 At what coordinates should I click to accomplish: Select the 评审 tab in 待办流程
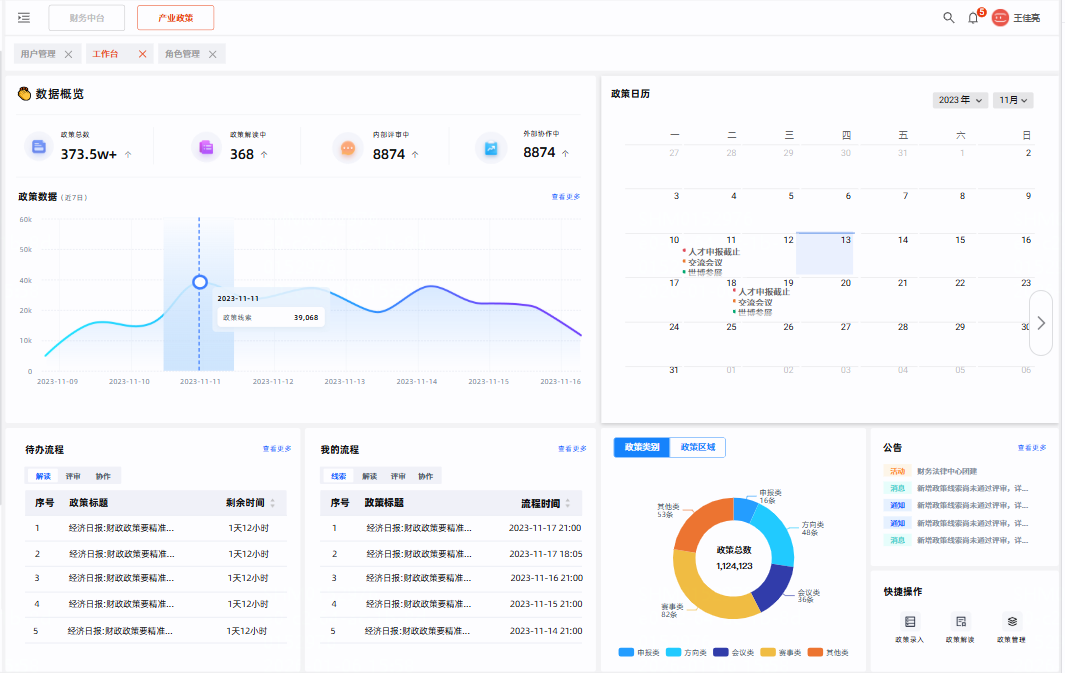[x=74, y=476]
